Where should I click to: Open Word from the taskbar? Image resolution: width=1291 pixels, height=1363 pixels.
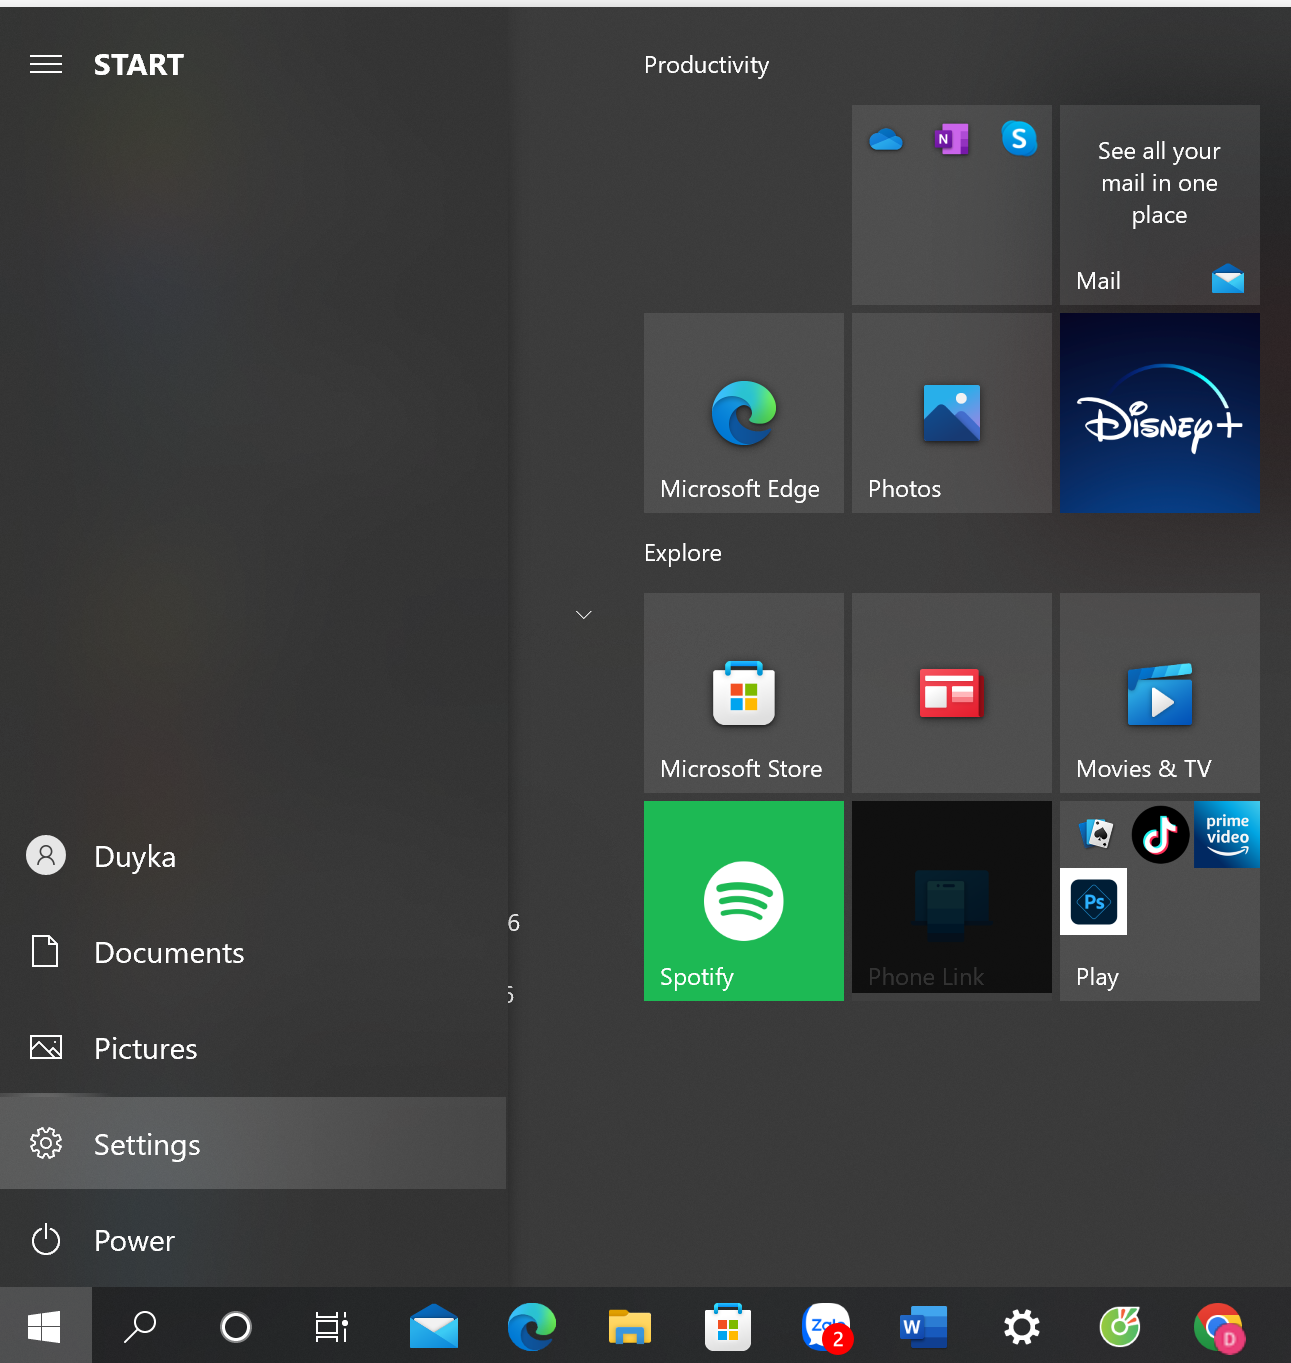pyautogui.click(x=924, y=1326)
